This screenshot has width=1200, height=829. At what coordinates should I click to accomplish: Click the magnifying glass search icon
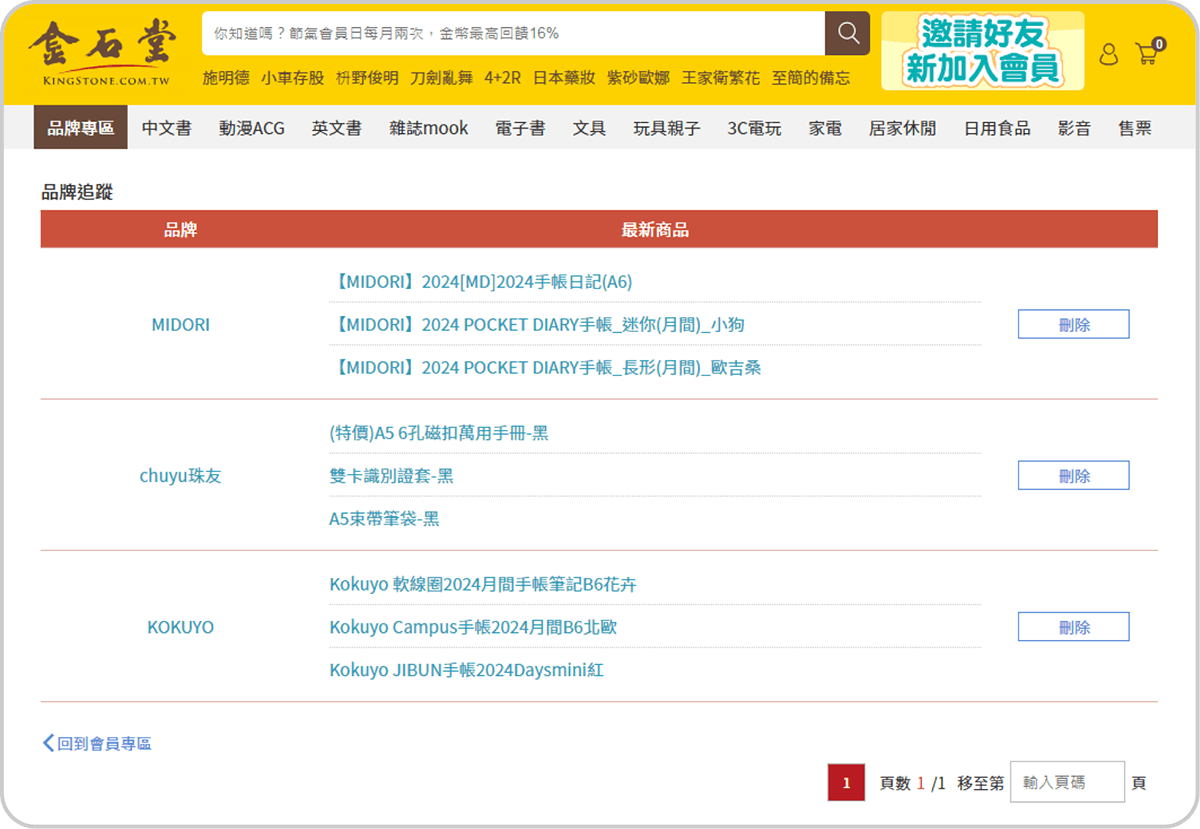(x=847, y=34)
